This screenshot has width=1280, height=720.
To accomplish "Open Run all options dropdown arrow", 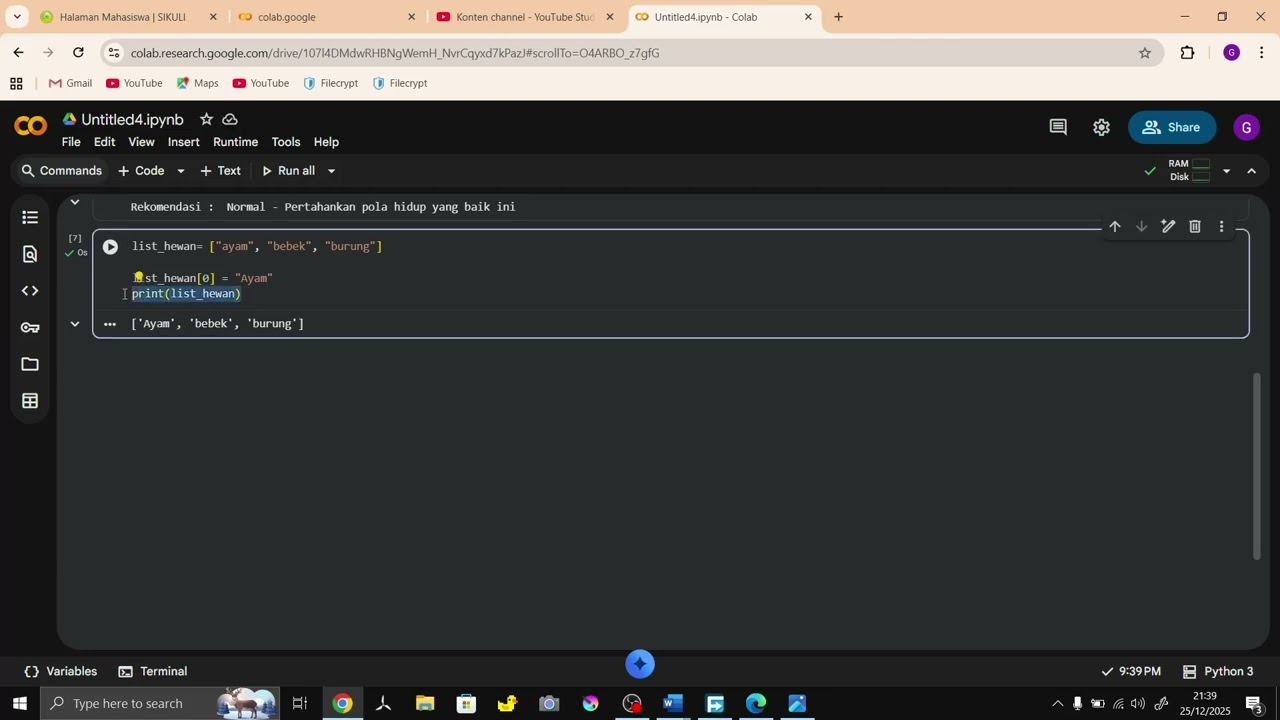I will tap(331, 171).
